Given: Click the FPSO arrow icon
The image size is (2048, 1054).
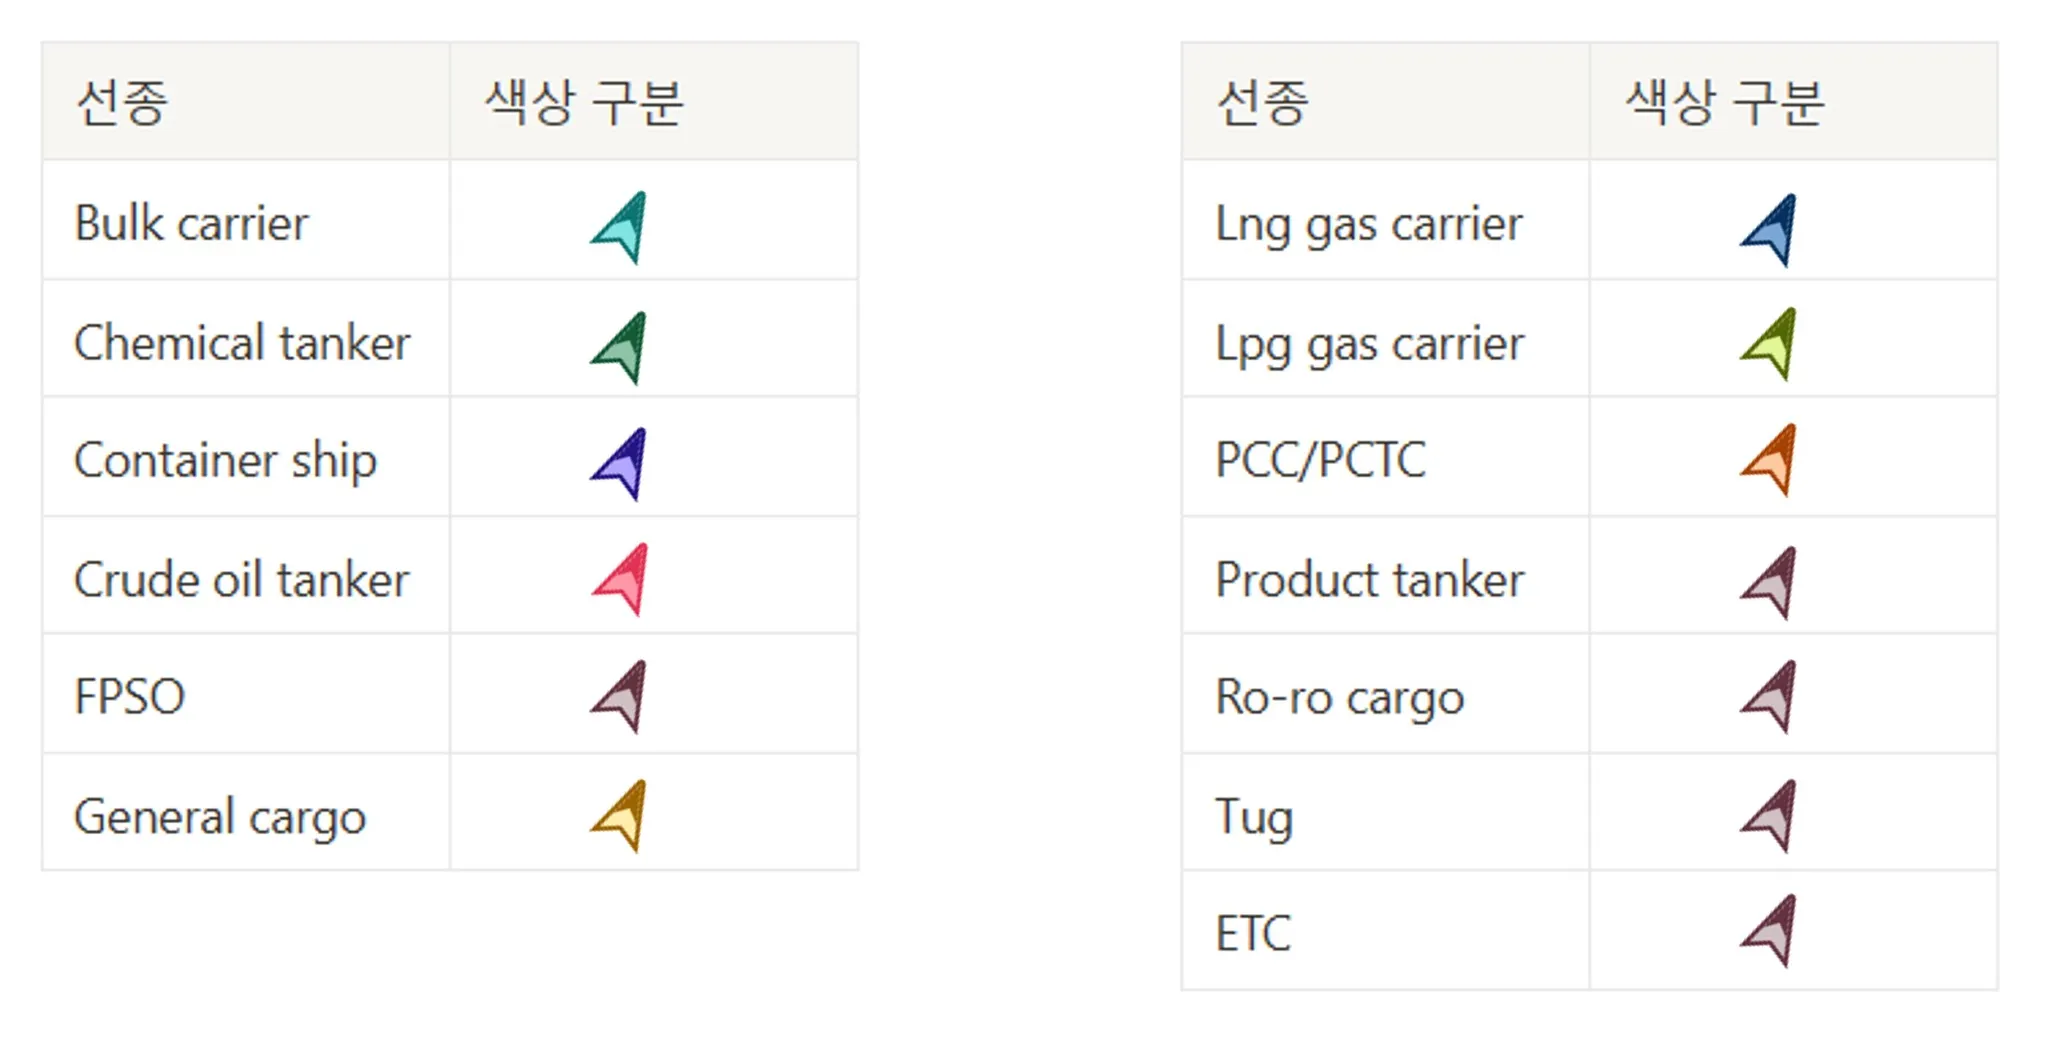Looking at the screenshot, I should pos(623,697).
